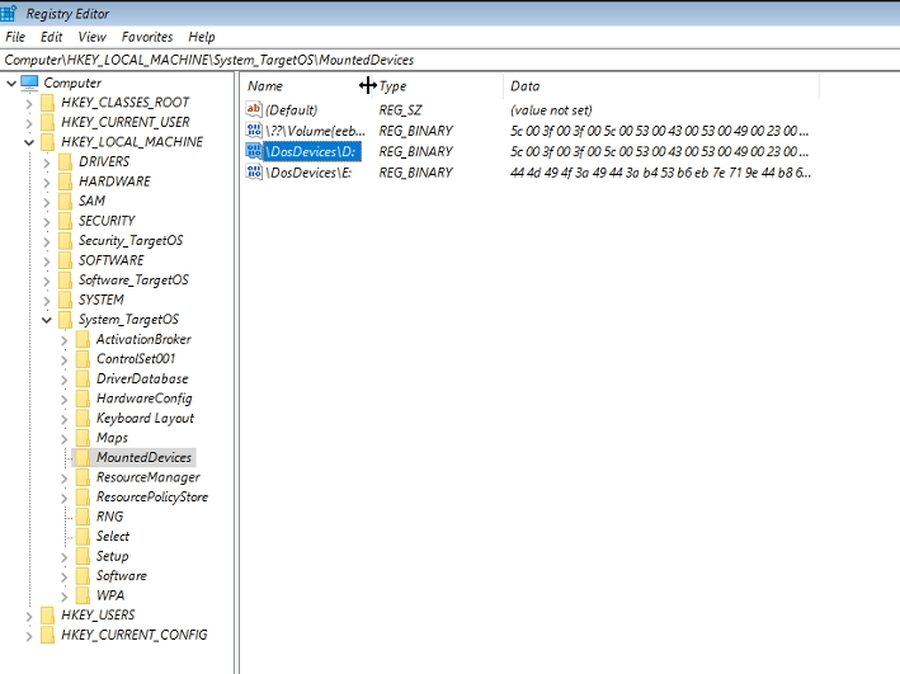This screenshot has height=674, width=900.
Task: Collapse the System_TargetOS key arrow
Action: (47, 320)
